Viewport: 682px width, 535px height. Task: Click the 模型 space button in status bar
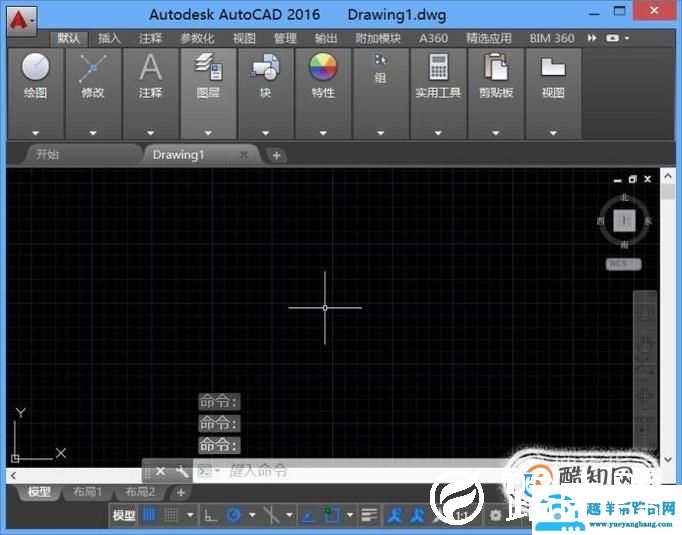(124, 516)
